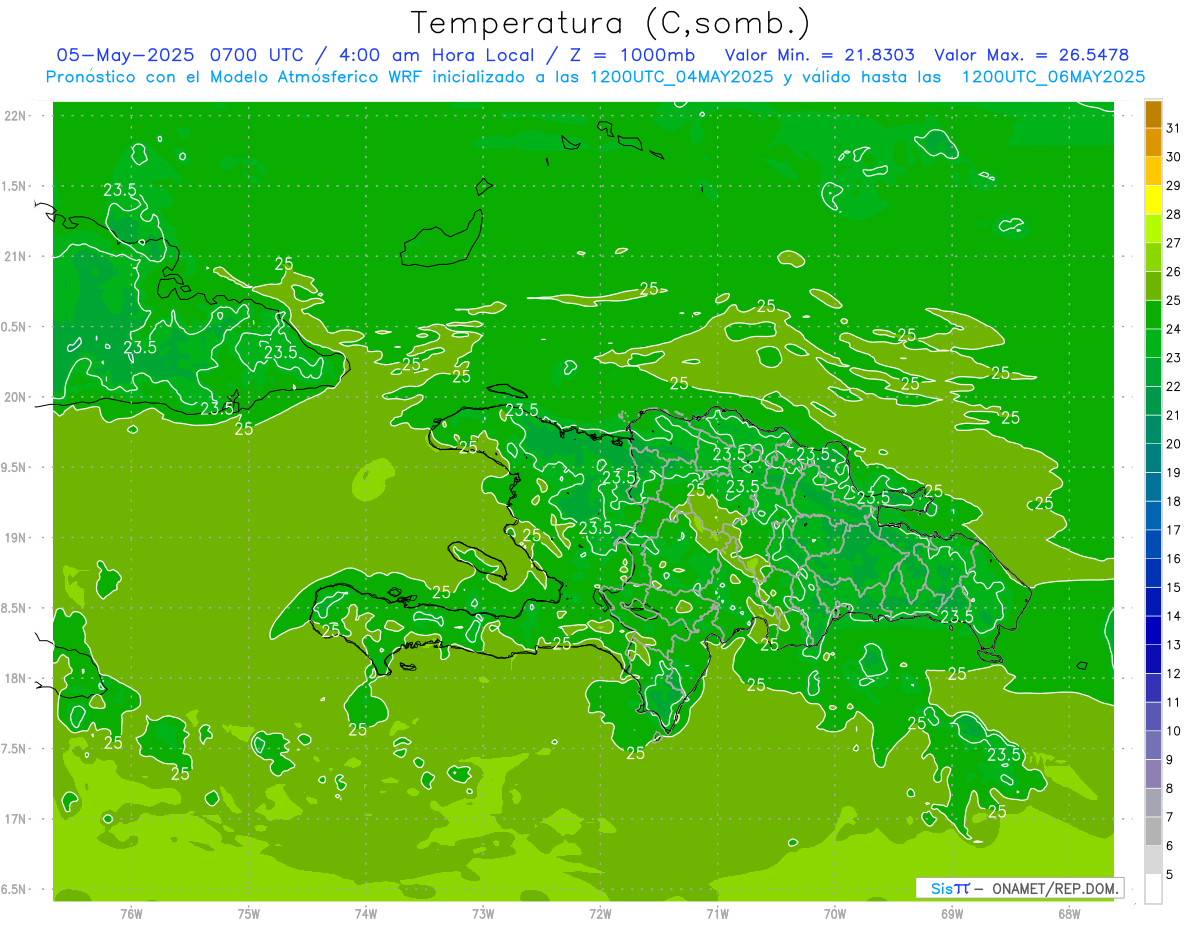Click valid-until time '1200UTC_06MAY2025'

[x=1053, y=77]
